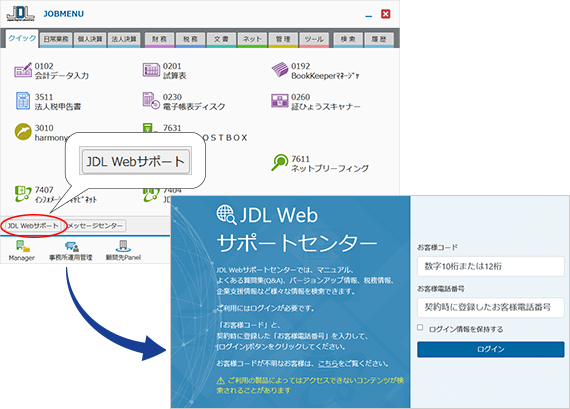Click the globe search icon beside JDL Web
570x409 pixels.
pyautogui.click(x=226, y=214)
